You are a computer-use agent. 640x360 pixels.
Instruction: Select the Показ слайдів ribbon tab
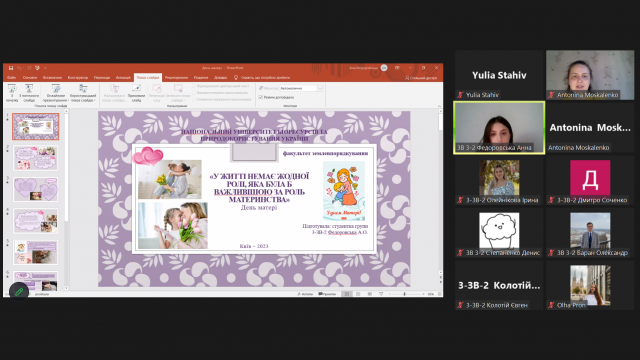click(x=148, y=78)
